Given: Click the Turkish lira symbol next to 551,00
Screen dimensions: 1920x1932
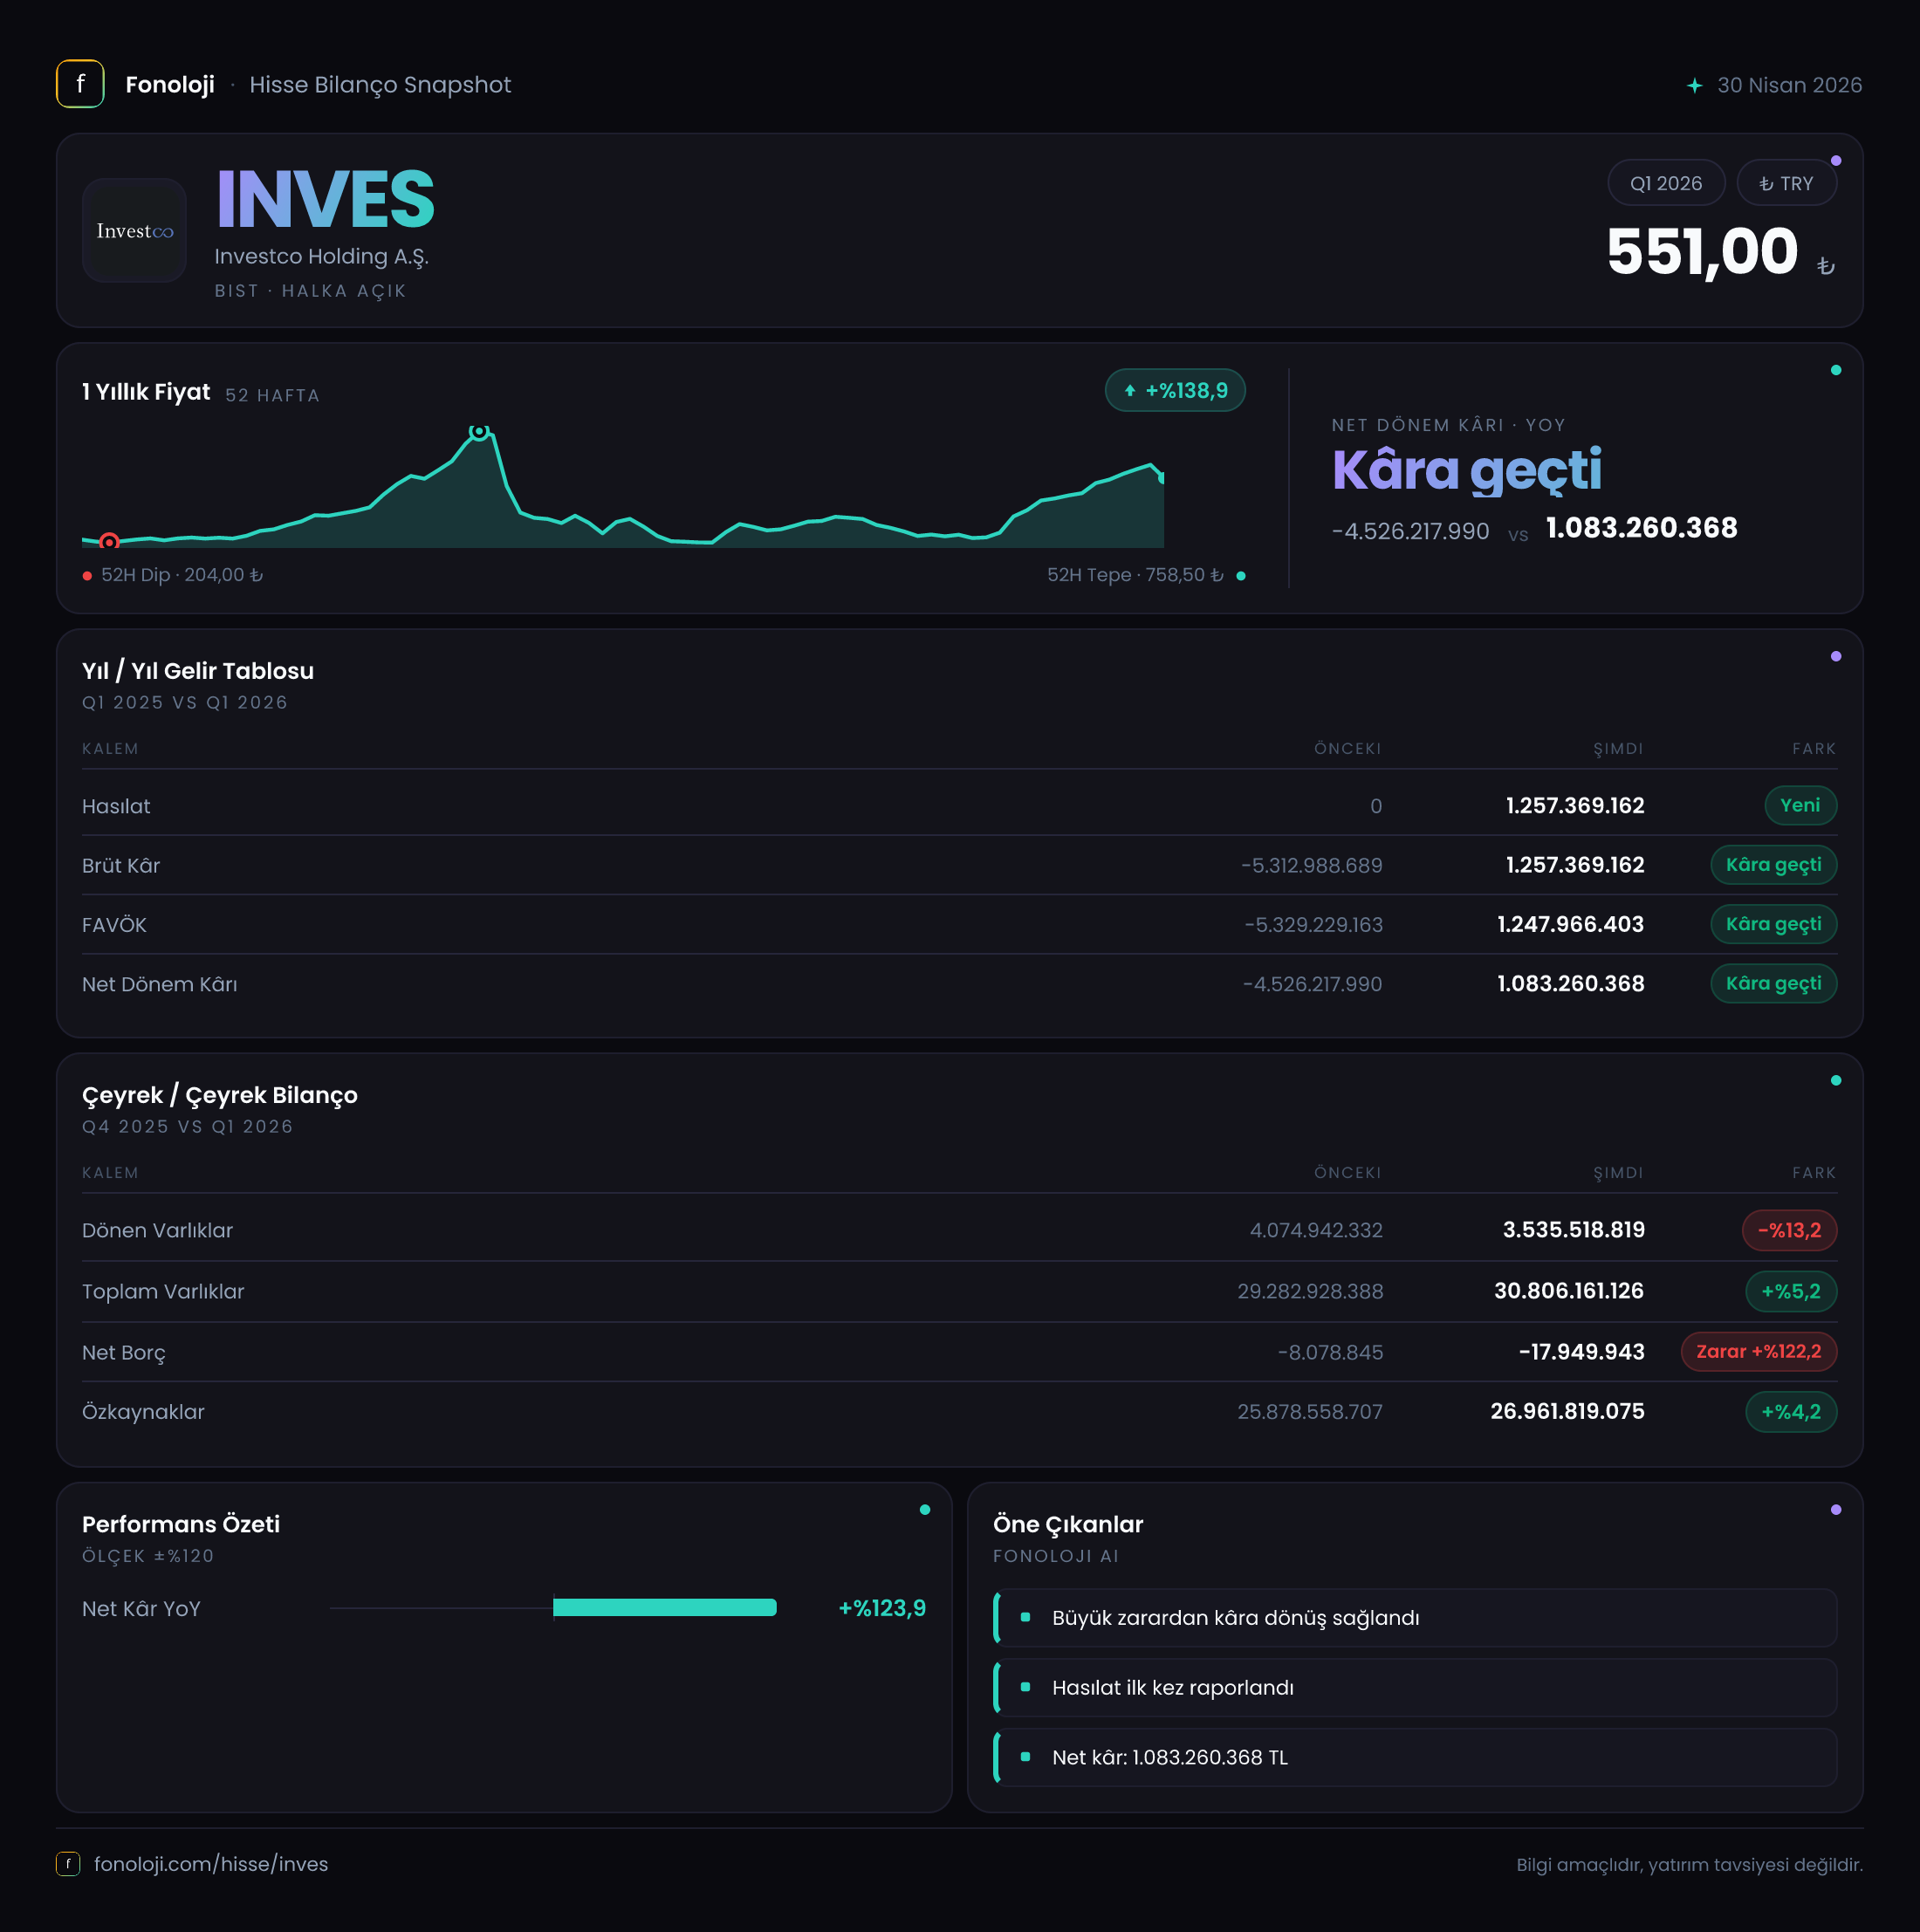Looking at the screenshot, I should point(1826,265).
